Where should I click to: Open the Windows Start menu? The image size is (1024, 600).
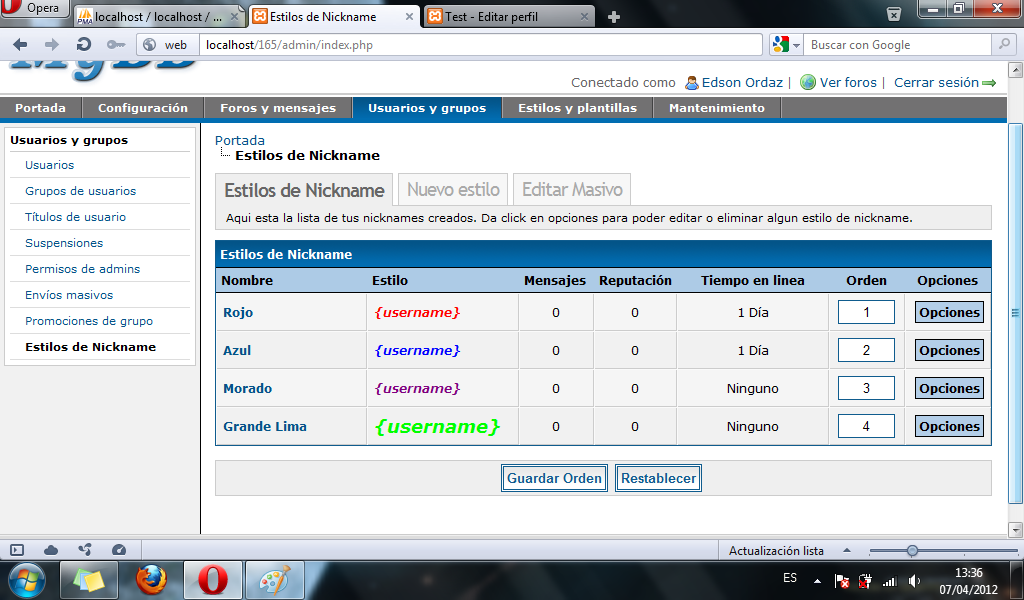point(27,580)
